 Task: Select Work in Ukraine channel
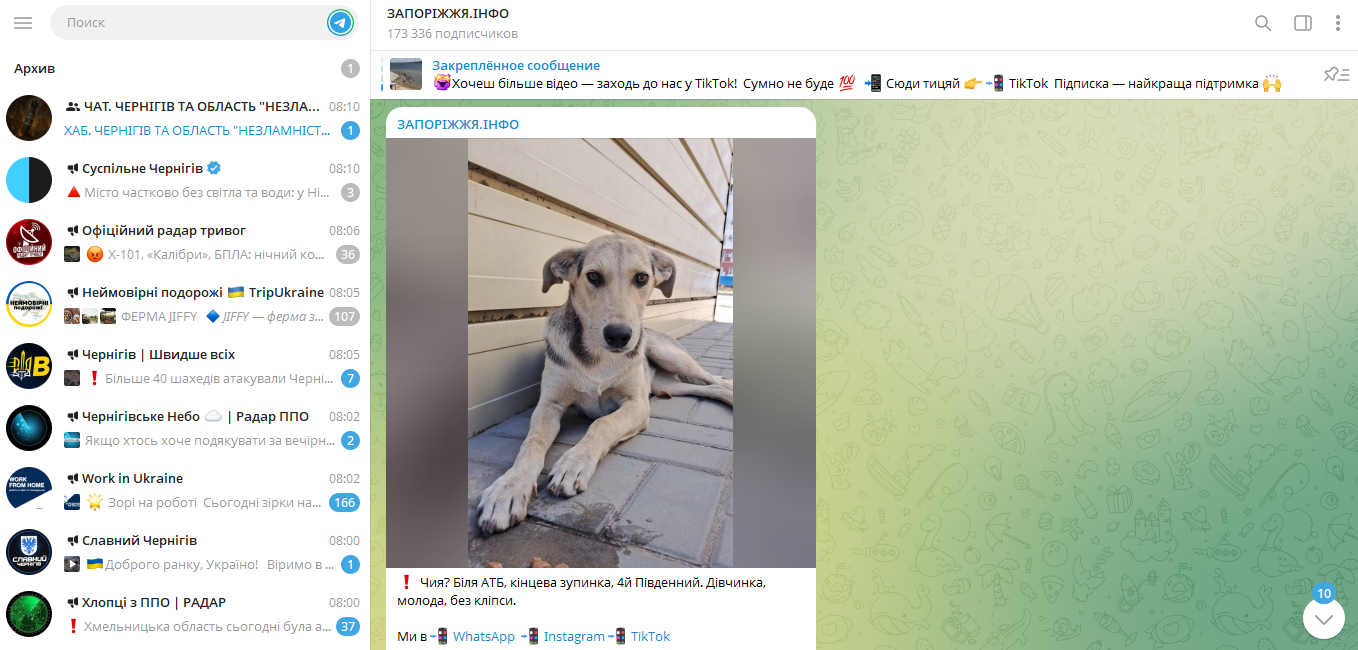point(185,490)
